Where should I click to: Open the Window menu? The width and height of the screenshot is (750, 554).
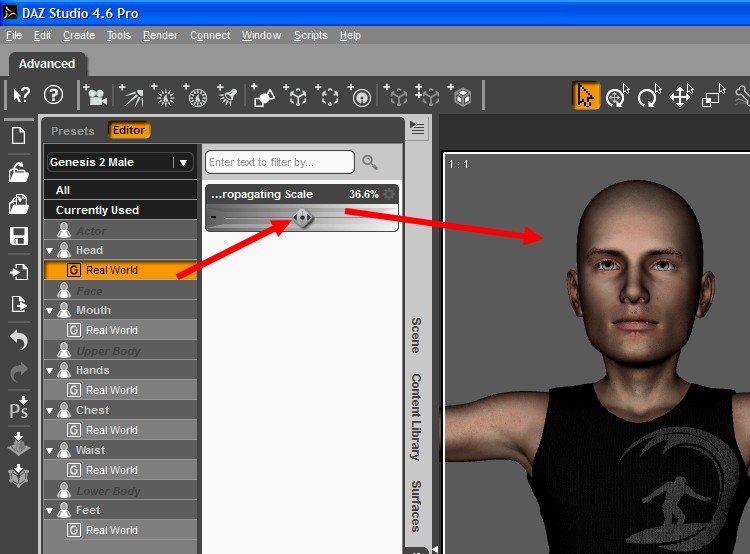261,35
